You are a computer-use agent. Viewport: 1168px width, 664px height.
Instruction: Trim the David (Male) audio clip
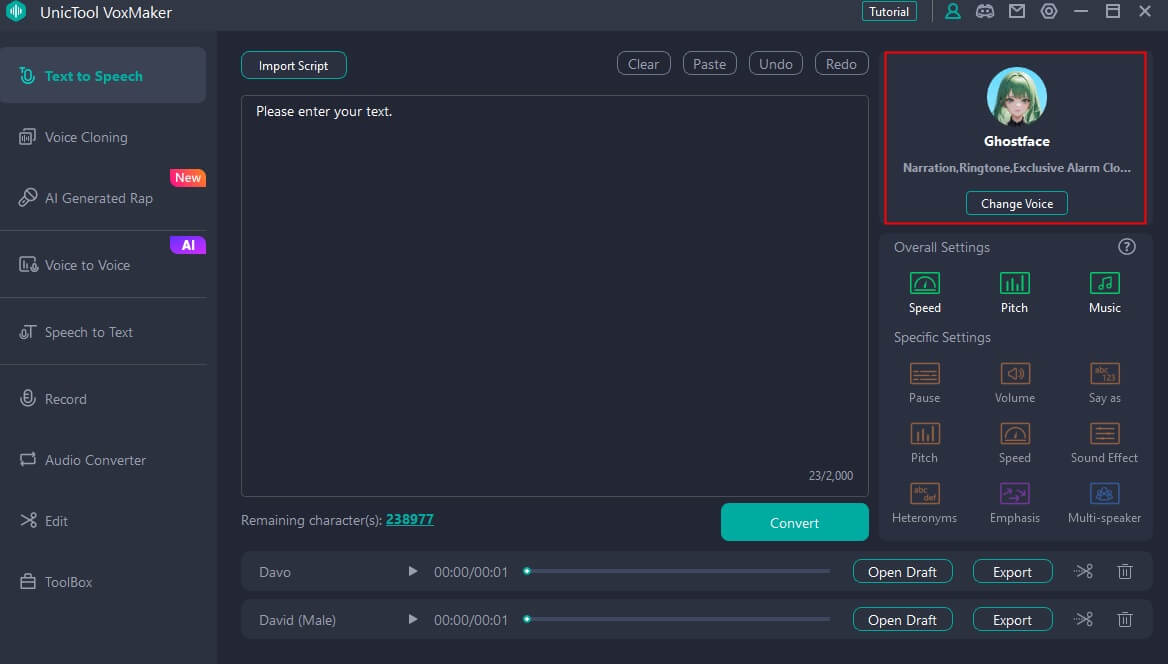(x=1084, y=620)
